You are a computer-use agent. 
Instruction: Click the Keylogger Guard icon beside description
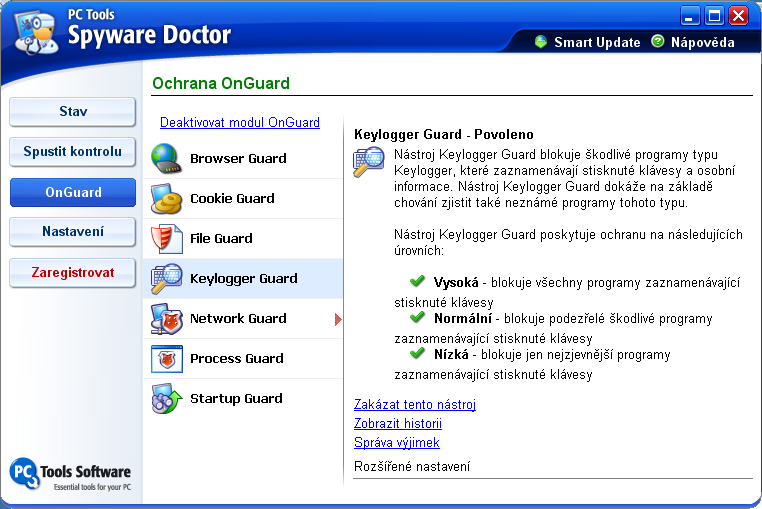coord(368,162)
